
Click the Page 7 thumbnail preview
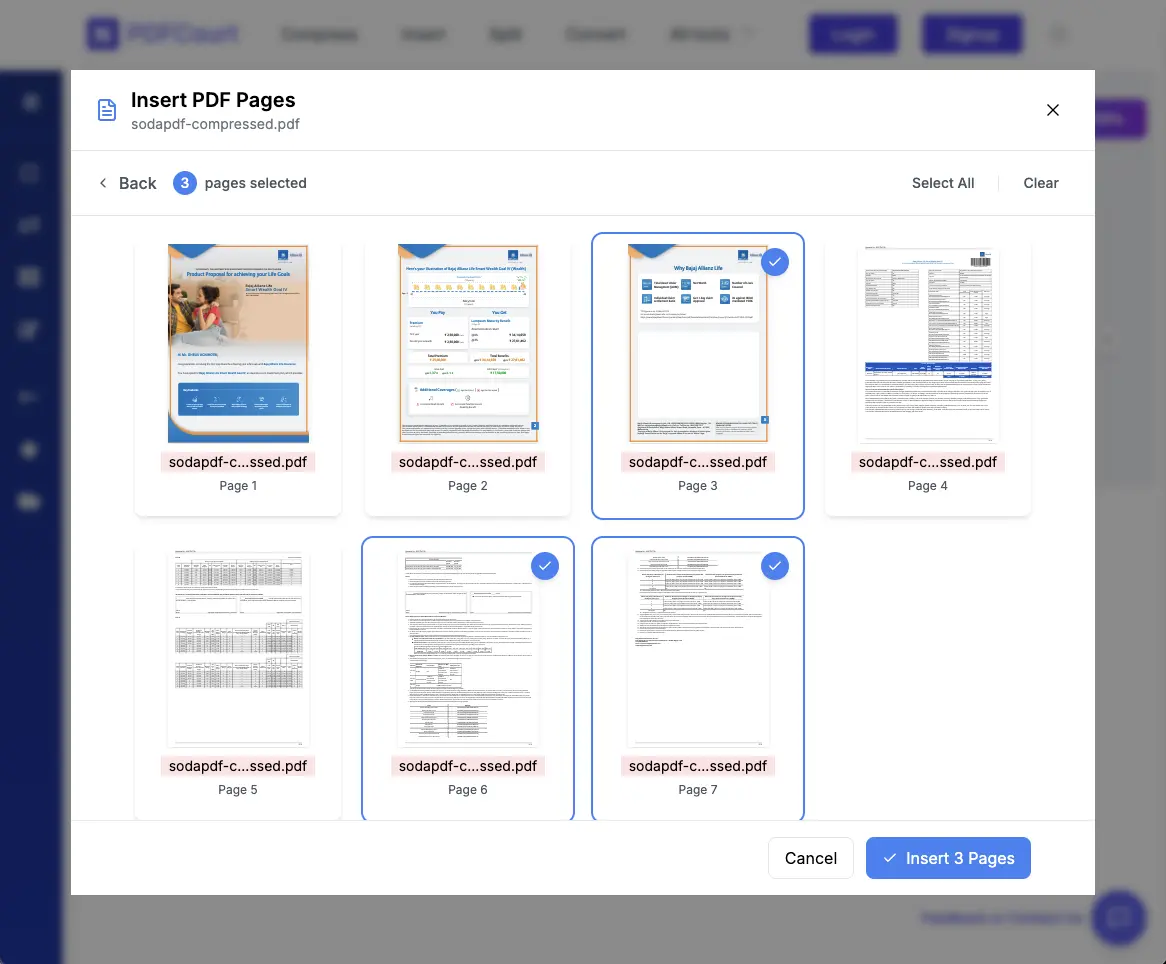click(x=698, y=648)
